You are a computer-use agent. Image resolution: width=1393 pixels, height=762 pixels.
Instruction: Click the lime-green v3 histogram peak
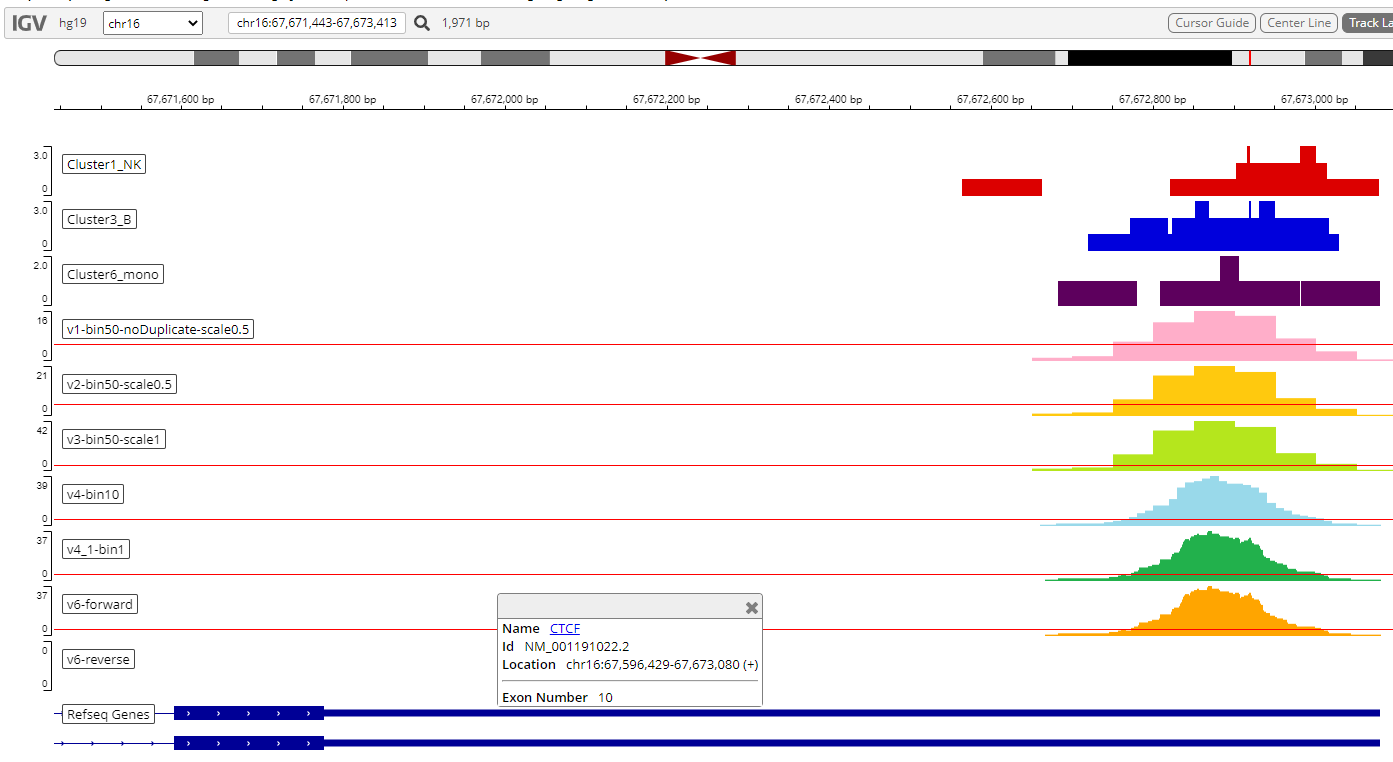(1214, 446)
